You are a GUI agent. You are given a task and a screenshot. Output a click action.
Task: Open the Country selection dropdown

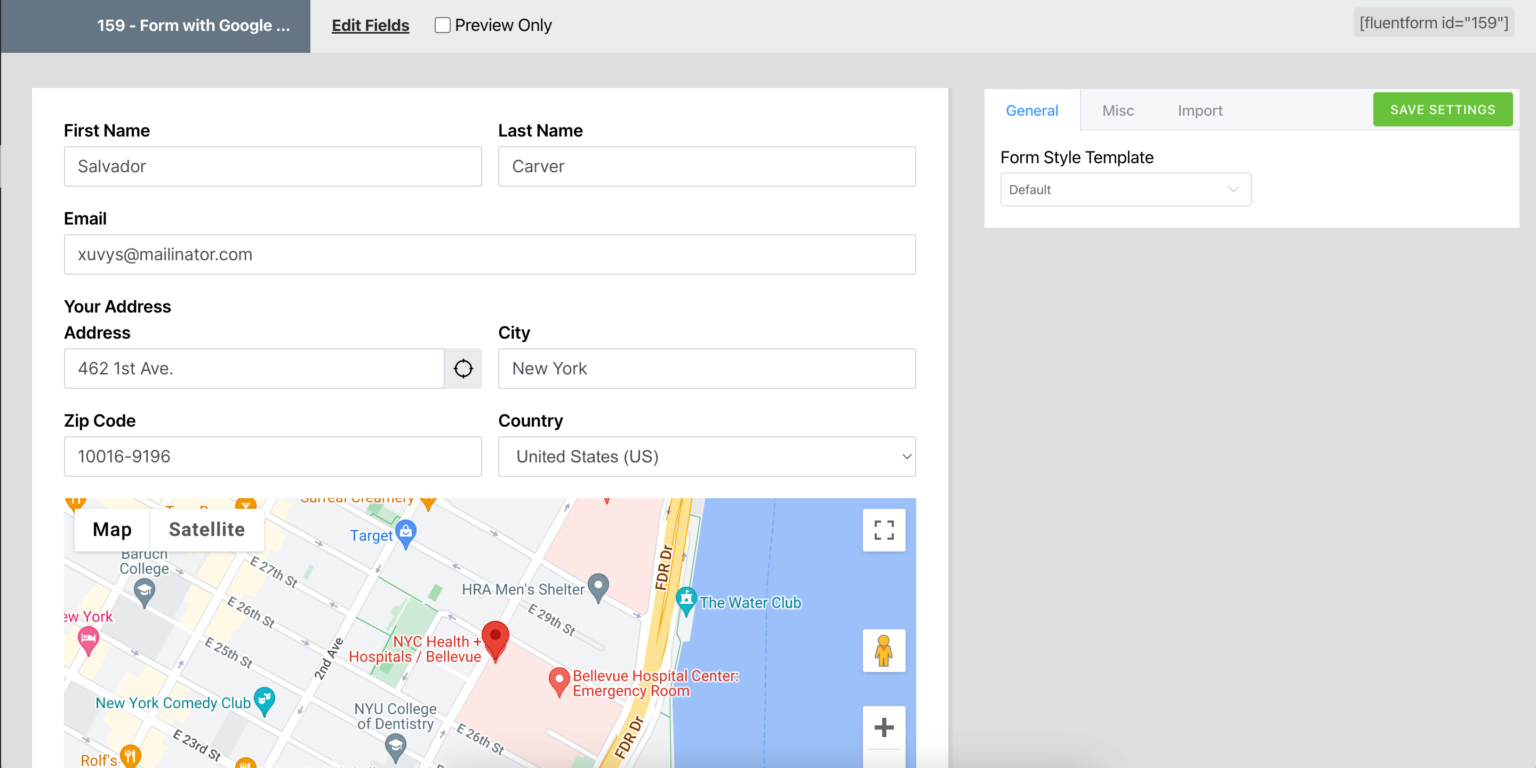706,456
